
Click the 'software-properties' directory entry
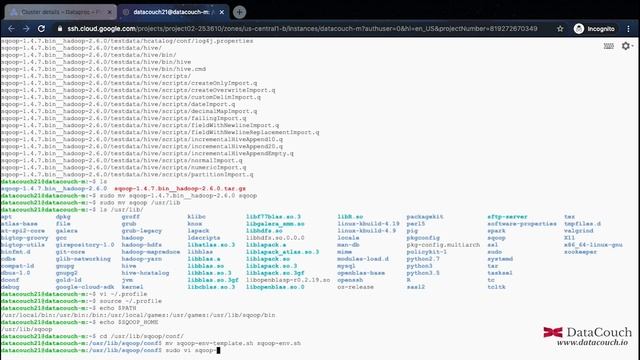pos(522,224)
